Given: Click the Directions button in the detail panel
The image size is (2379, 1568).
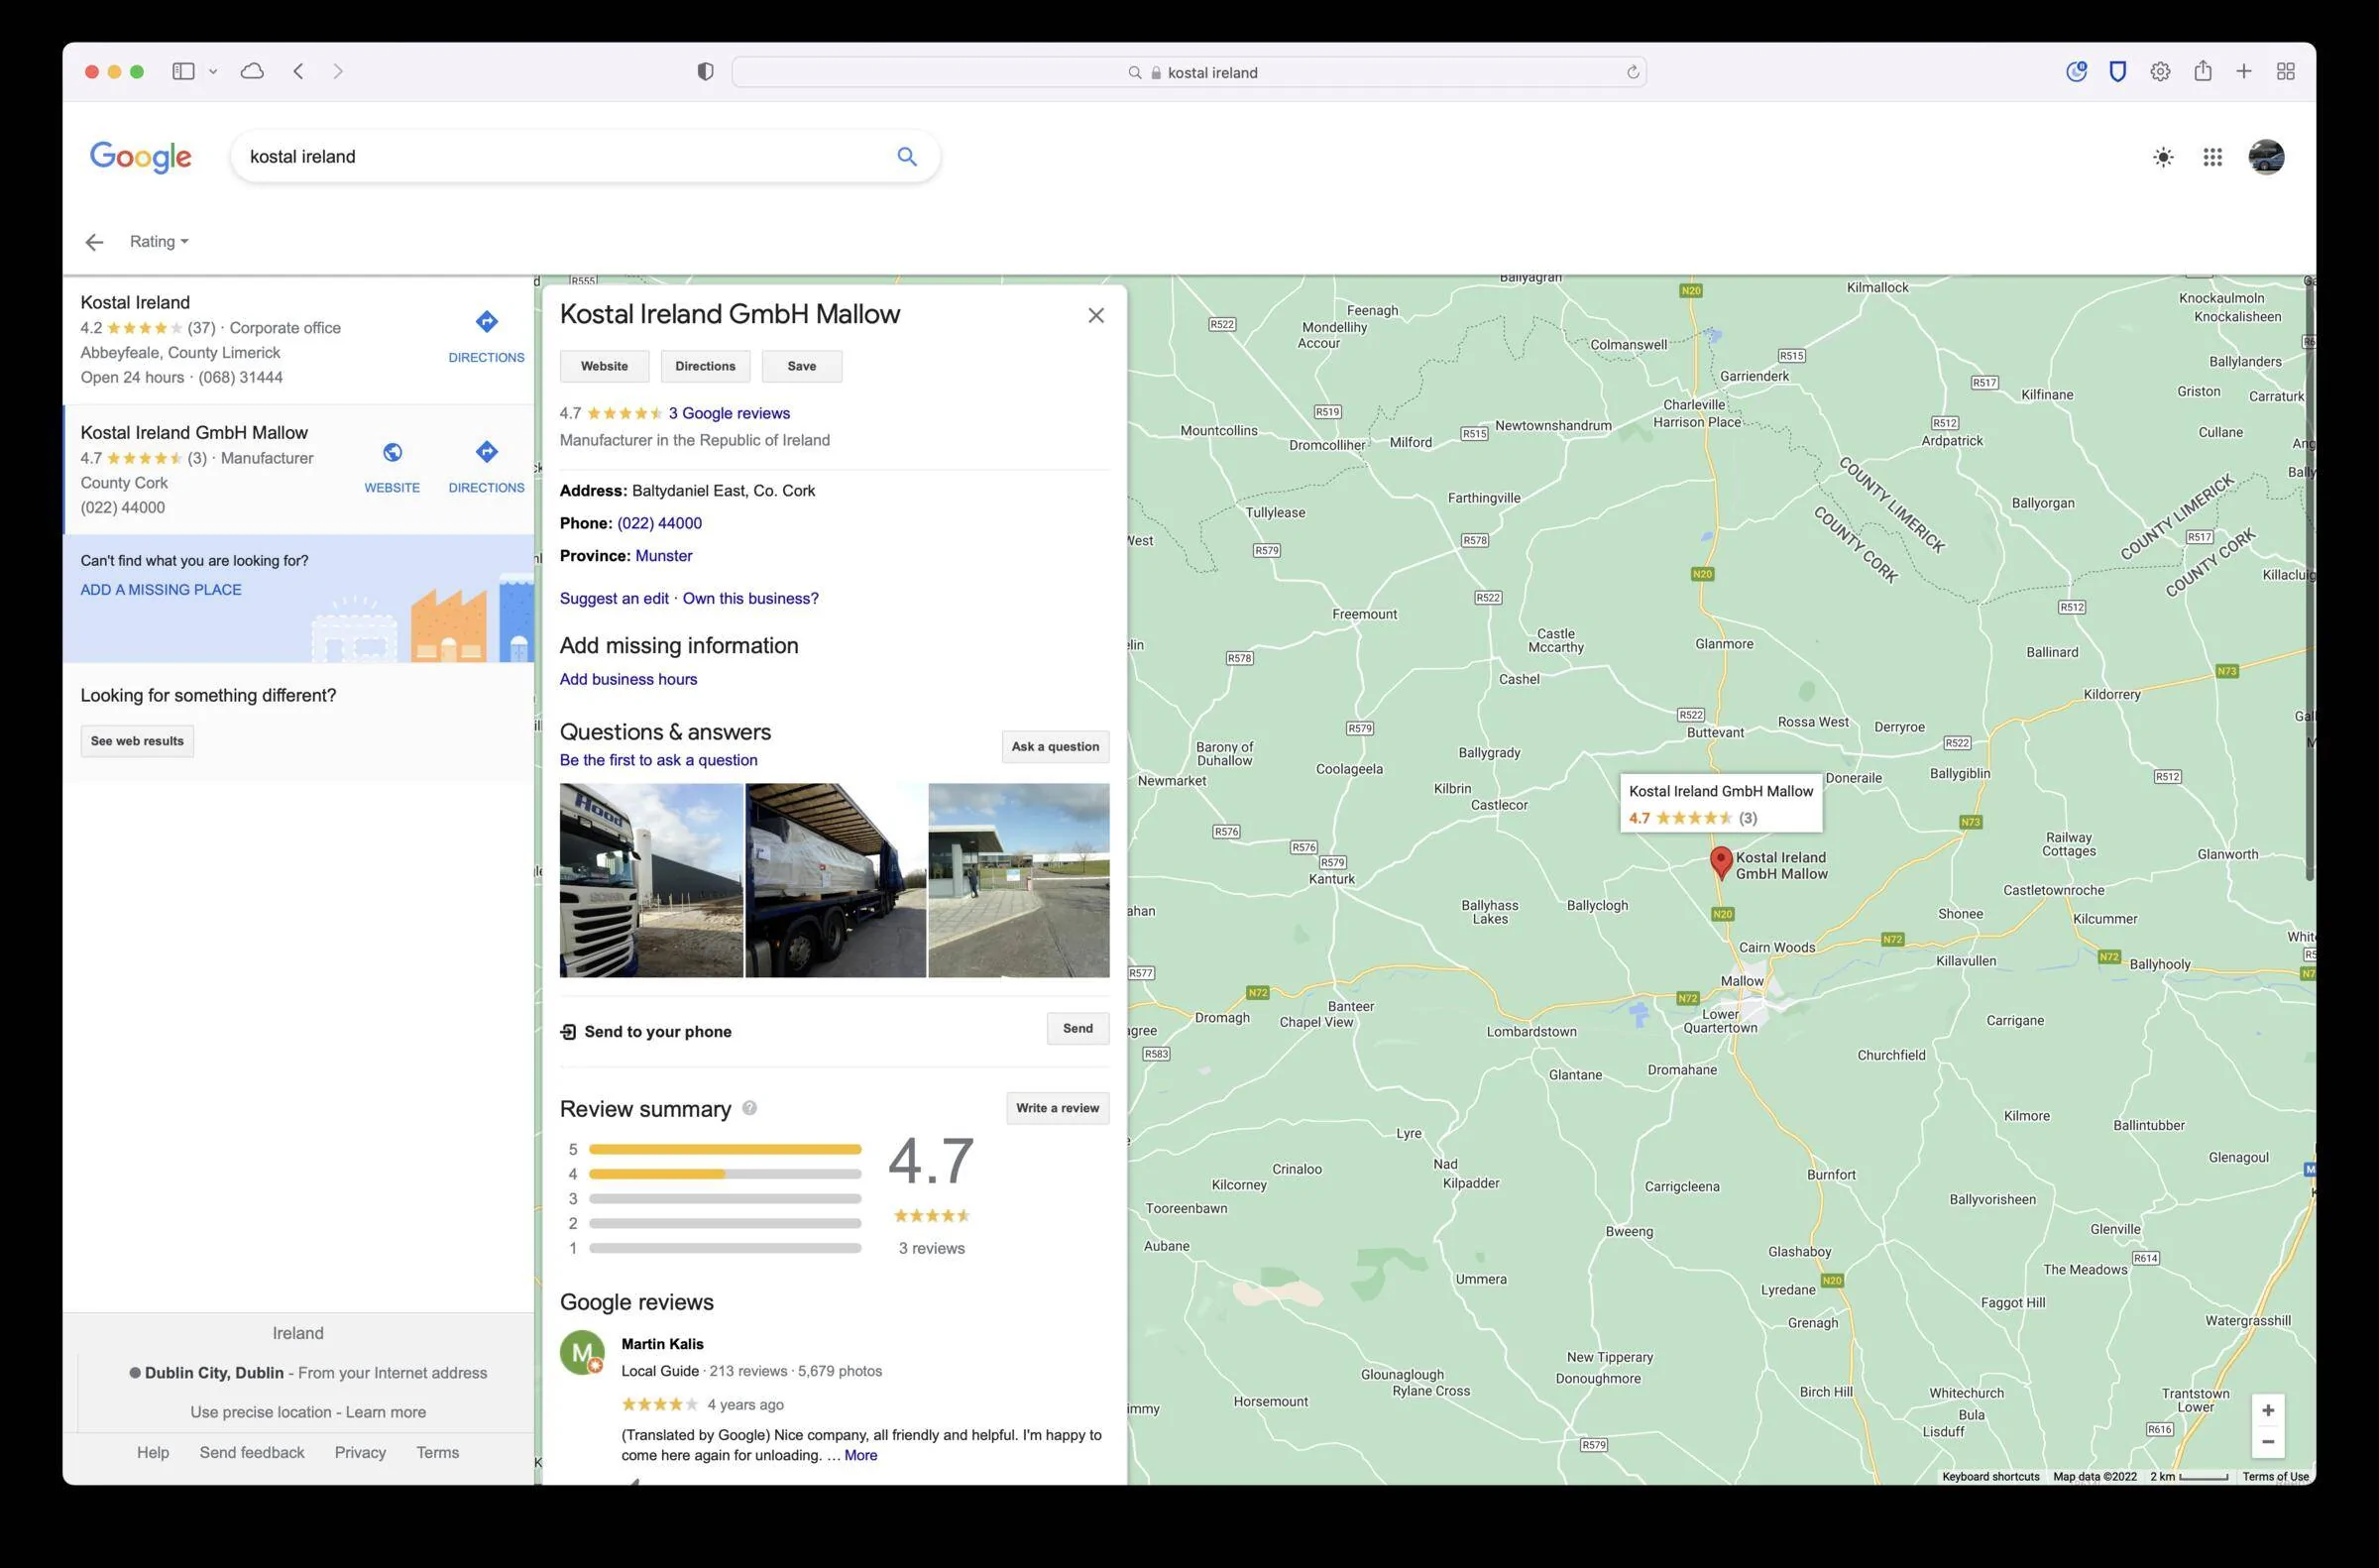Looking at the screenshot, I should click(705, 366).
